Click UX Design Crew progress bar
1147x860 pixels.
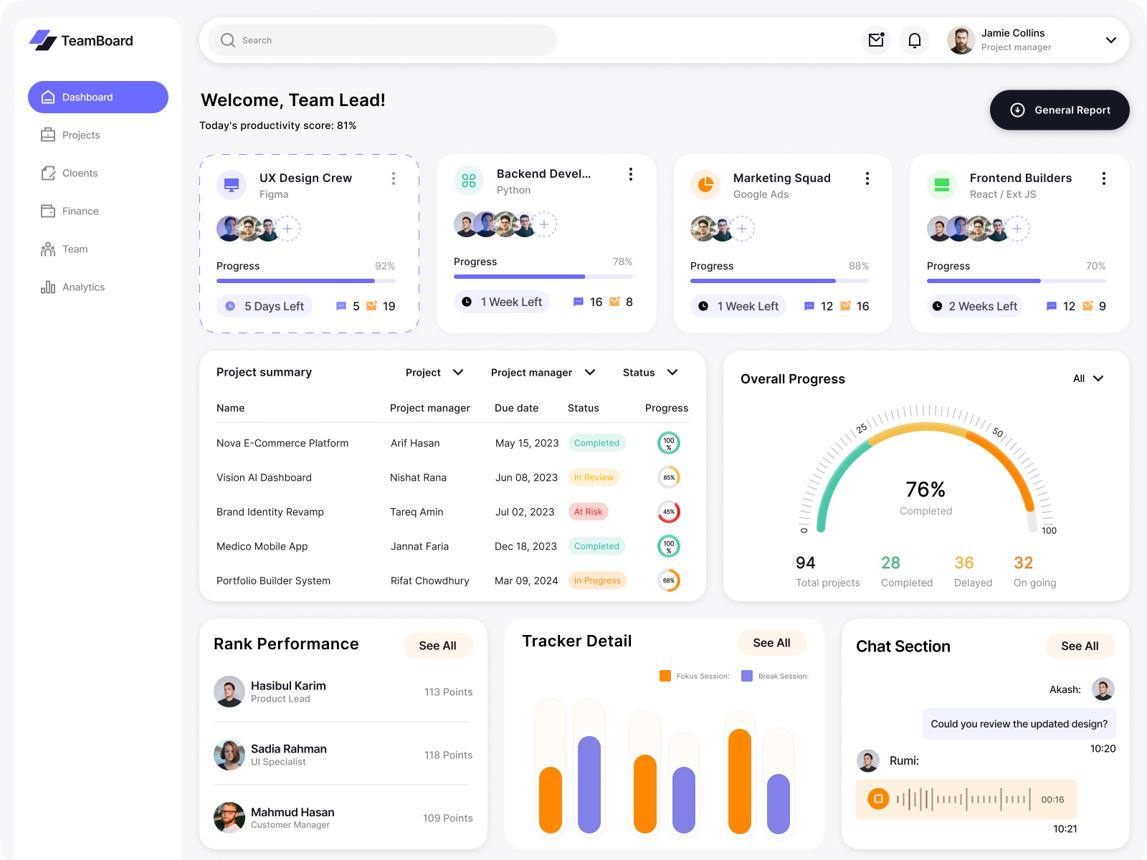305,281
